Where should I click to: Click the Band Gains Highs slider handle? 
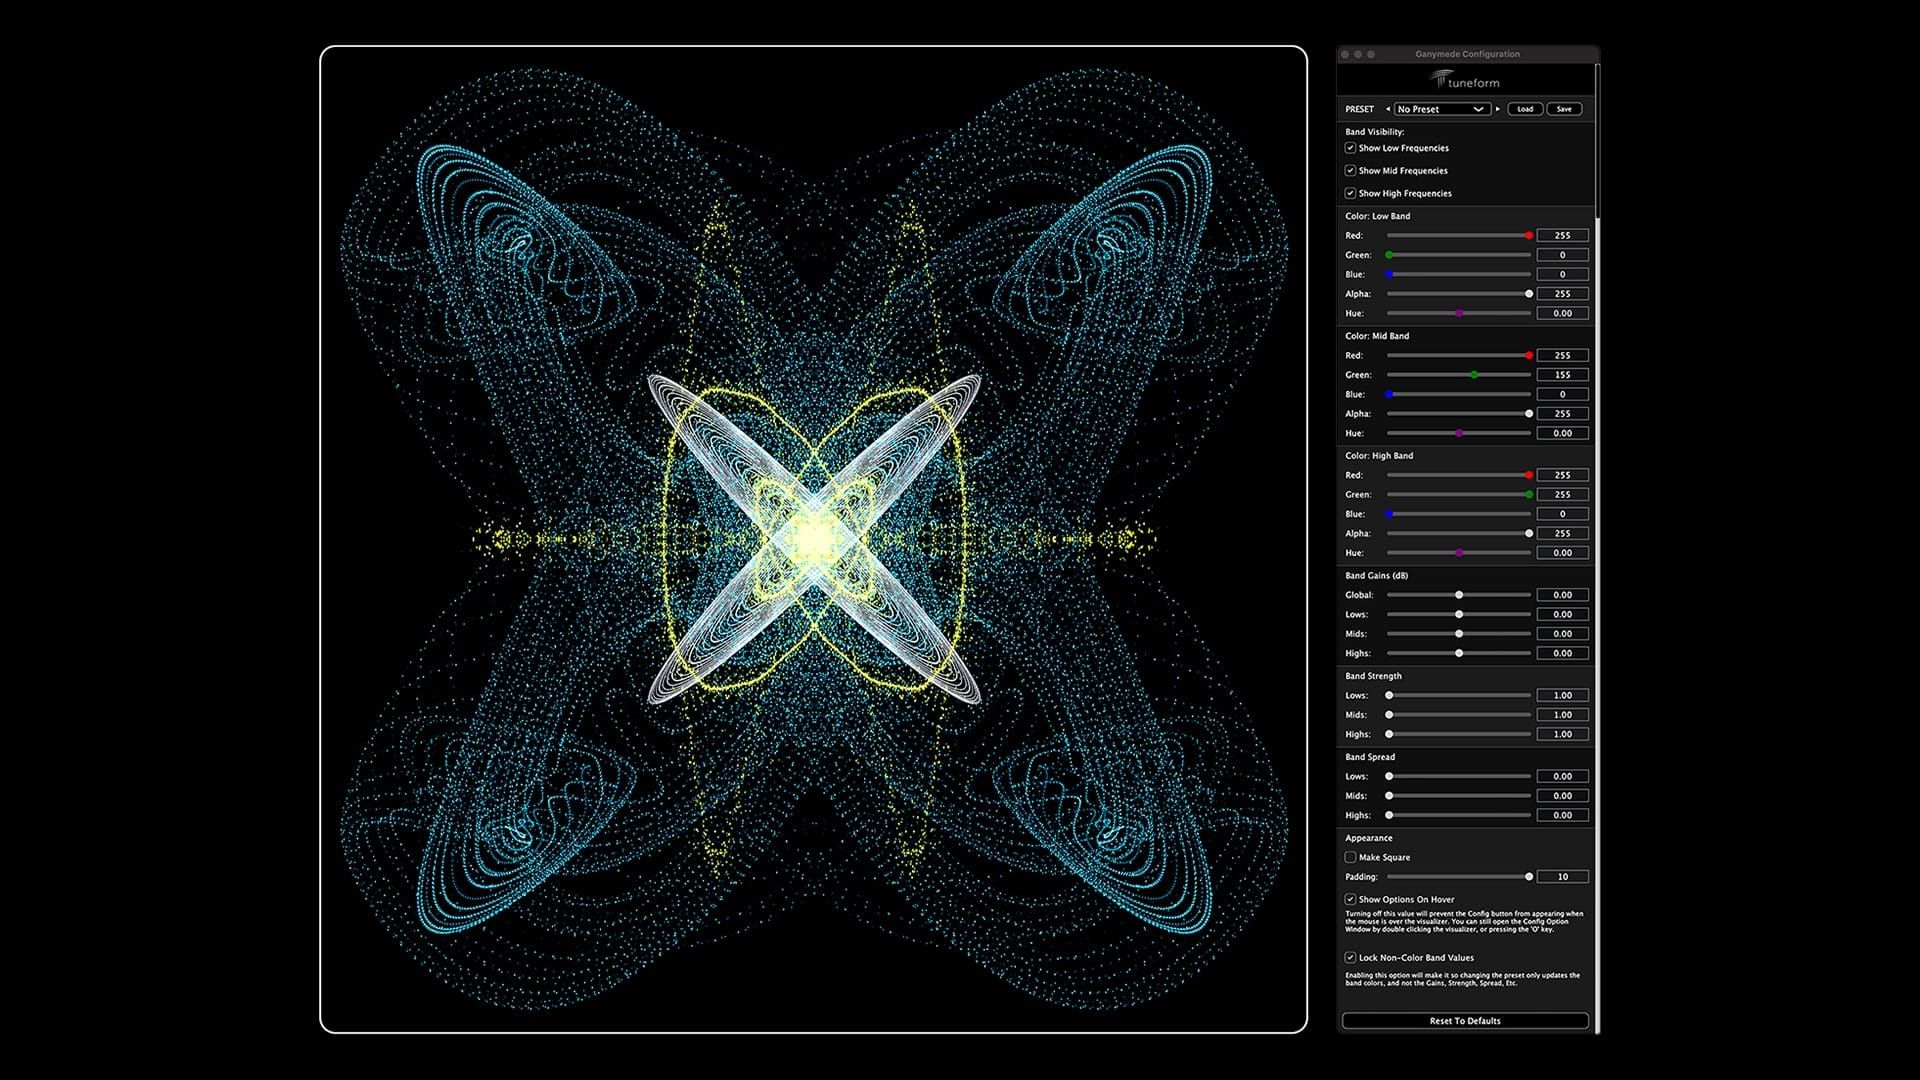[1459, 654]
